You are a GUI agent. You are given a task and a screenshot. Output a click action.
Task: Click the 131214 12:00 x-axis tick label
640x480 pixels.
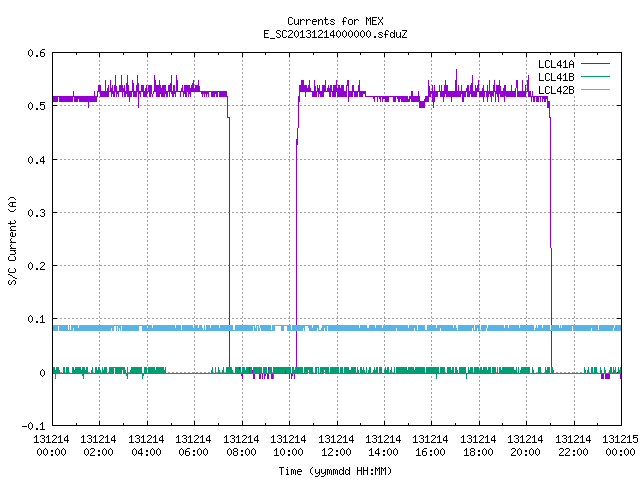pyautogui.click(x=336, y=446)
